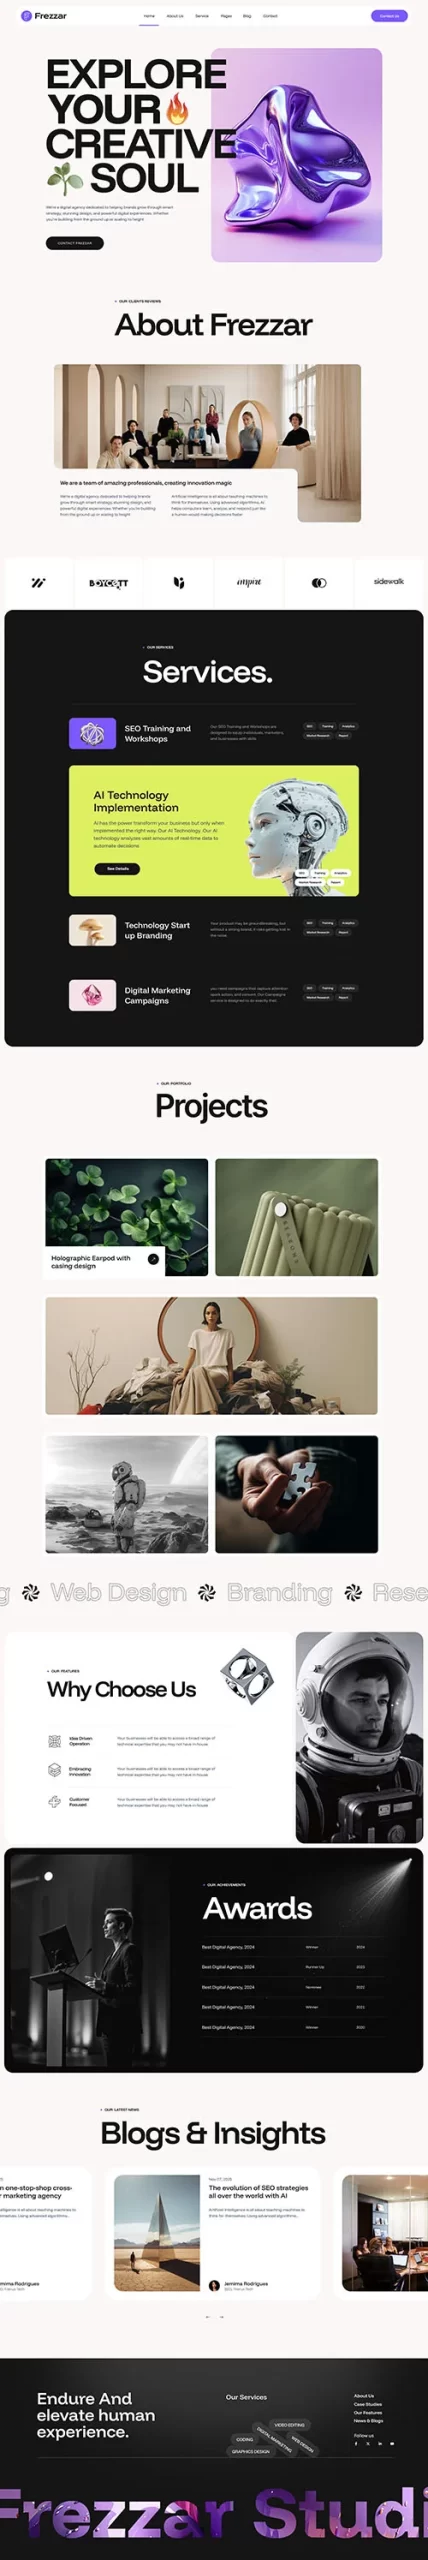Open the astronaut on rocks project thumbnail
The height and width of the screenshot is (2560, 428).
coord(127,1494)
